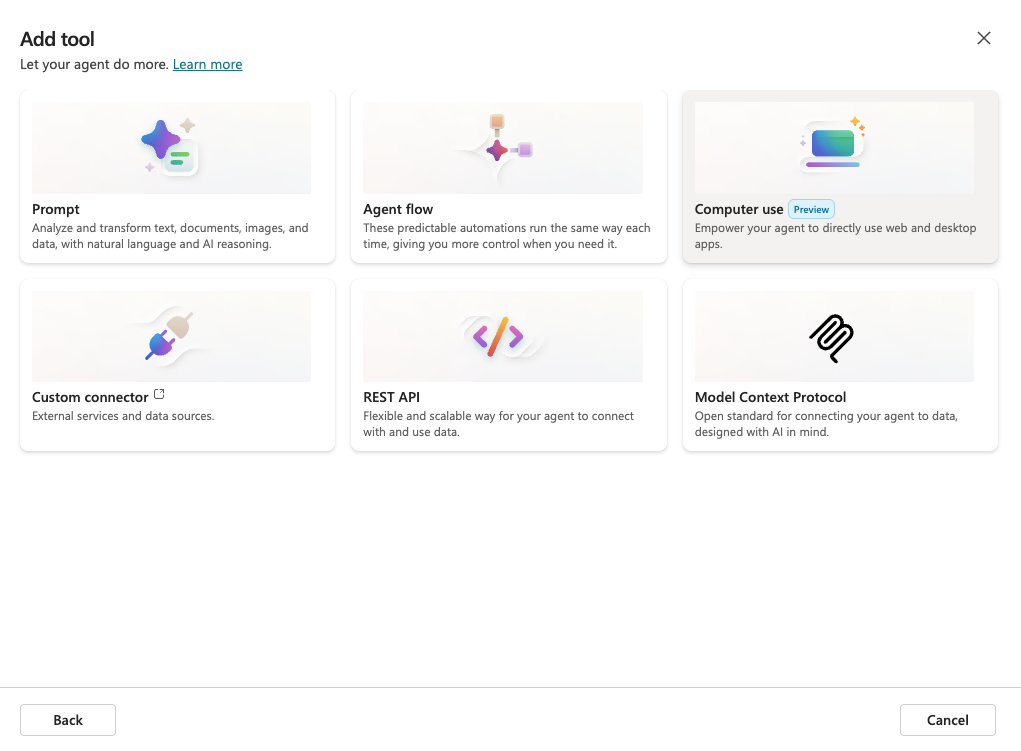Close the Add tool dialog
Viewport: 1021px width, 751px height.
click(984, 38)
